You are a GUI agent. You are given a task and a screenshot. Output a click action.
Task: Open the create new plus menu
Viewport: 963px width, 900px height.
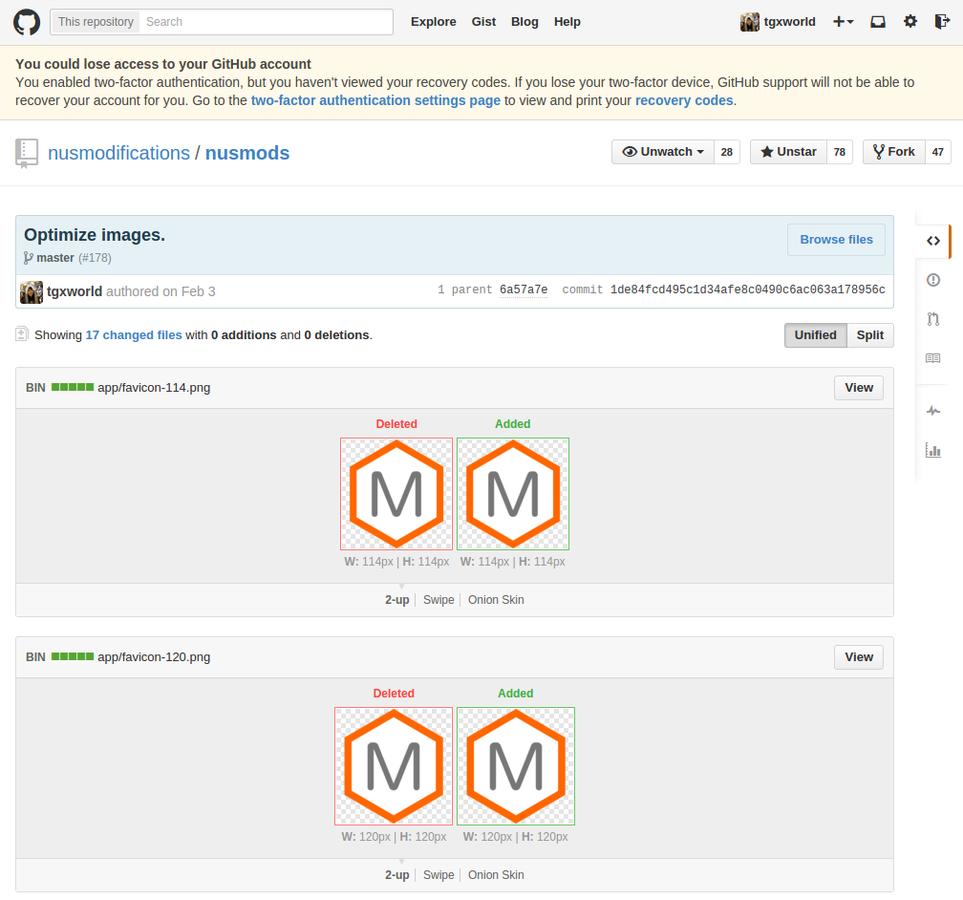[843, 22]
